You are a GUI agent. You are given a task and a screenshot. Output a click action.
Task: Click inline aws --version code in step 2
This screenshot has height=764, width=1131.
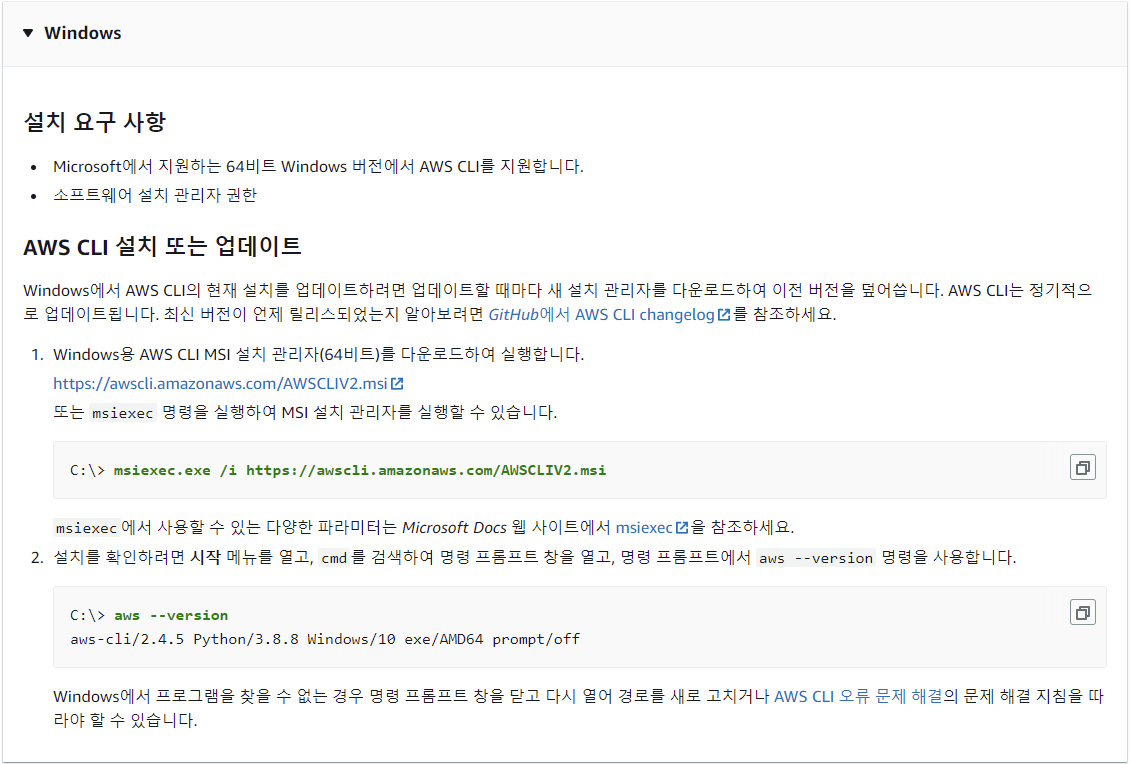(x=816, y=558)
